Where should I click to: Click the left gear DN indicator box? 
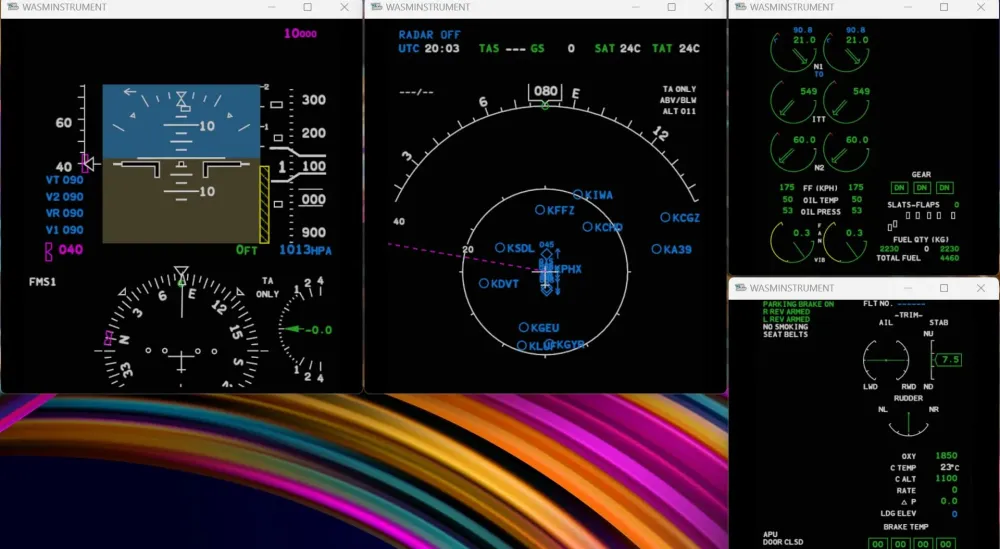(x=899, y=187)
